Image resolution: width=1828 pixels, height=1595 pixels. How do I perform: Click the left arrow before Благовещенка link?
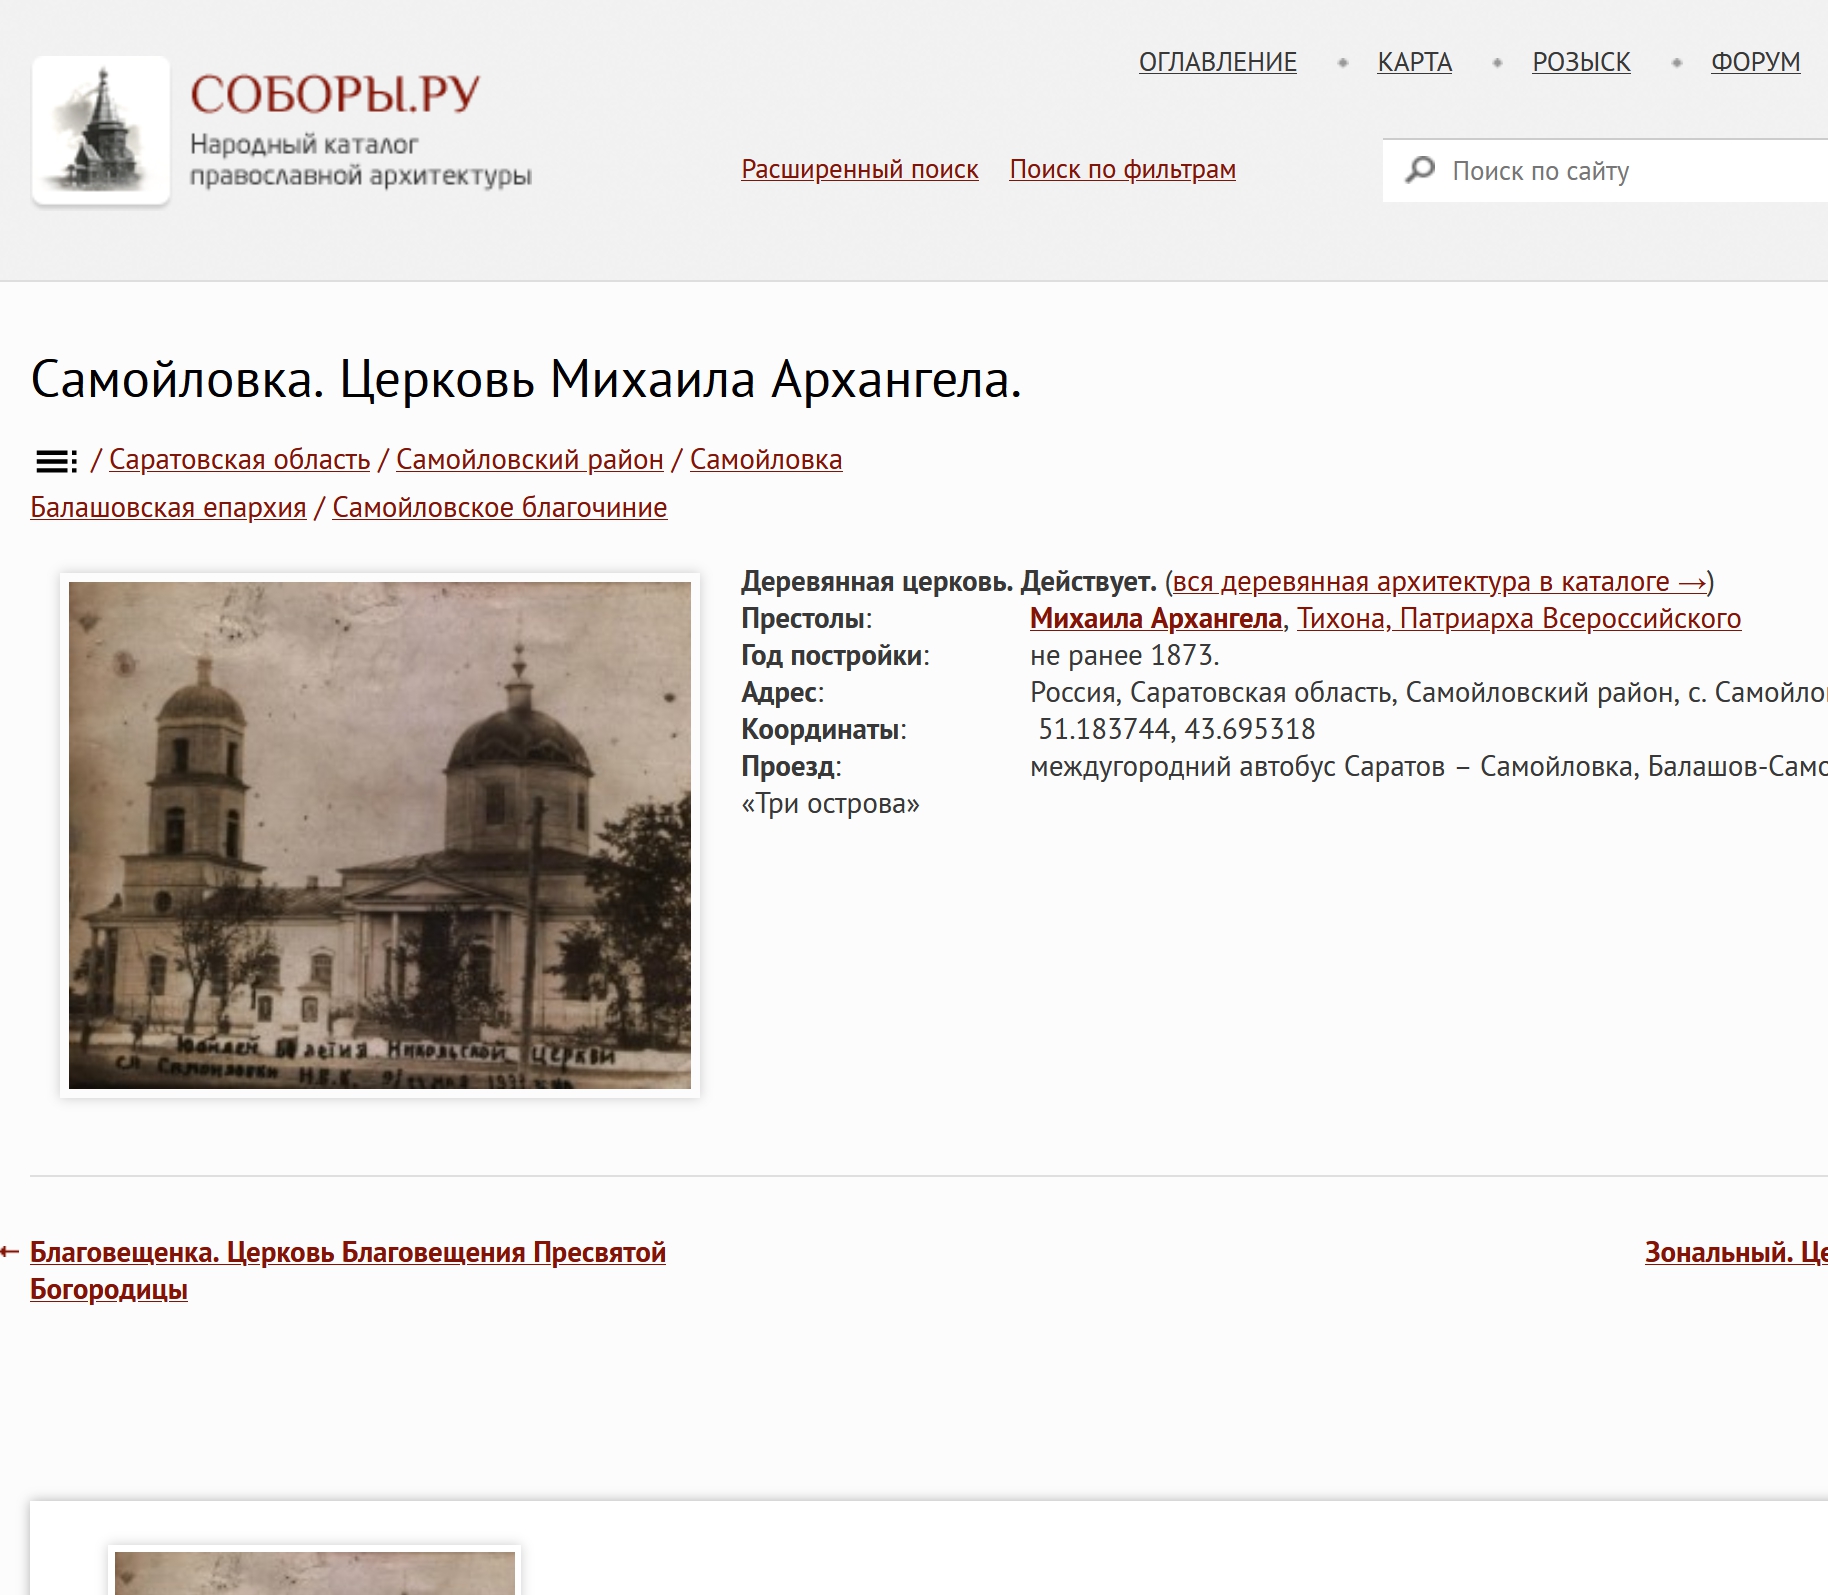pos(10,1252)
